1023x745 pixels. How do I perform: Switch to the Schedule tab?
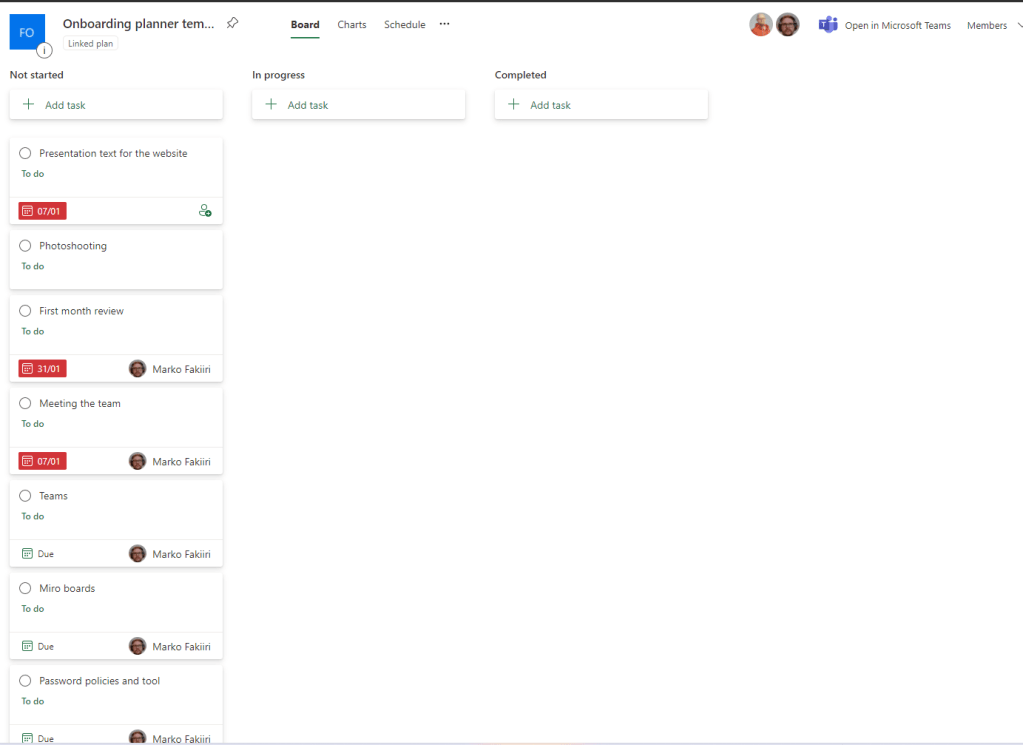coord(404,25)
